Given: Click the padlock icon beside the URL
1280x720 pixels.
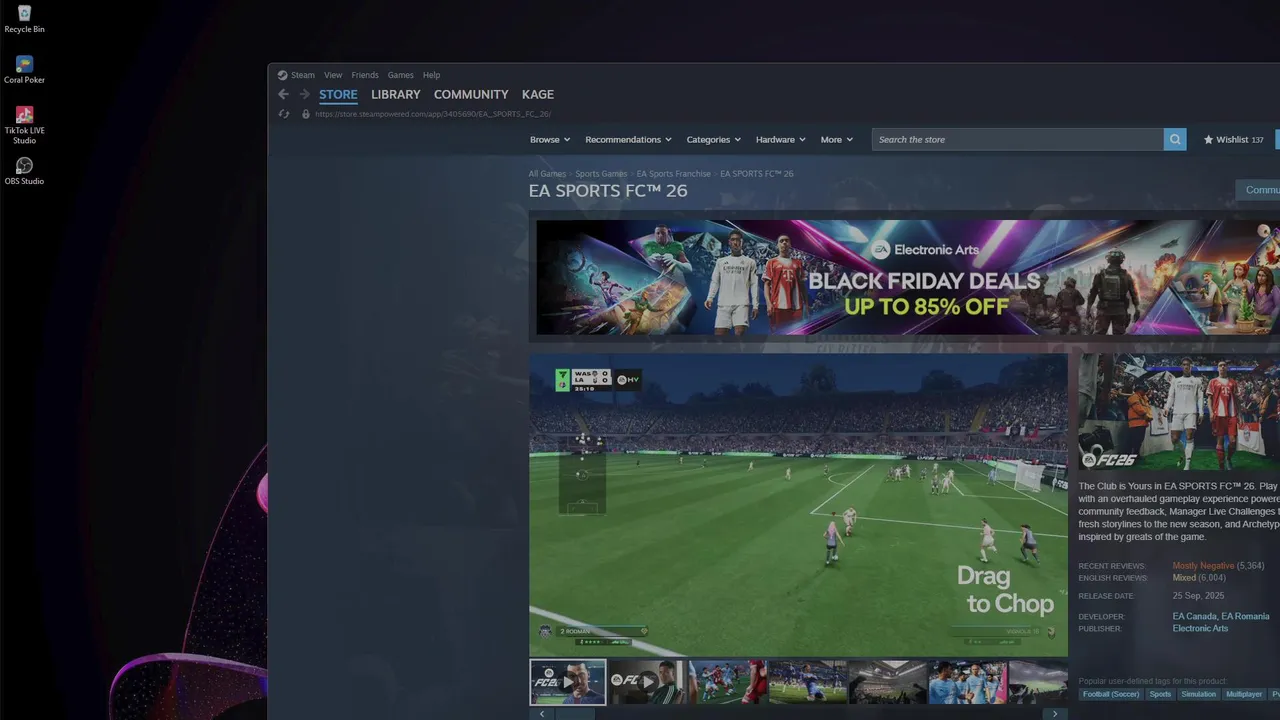Looking at the screenshot, I should pos(306,114).
